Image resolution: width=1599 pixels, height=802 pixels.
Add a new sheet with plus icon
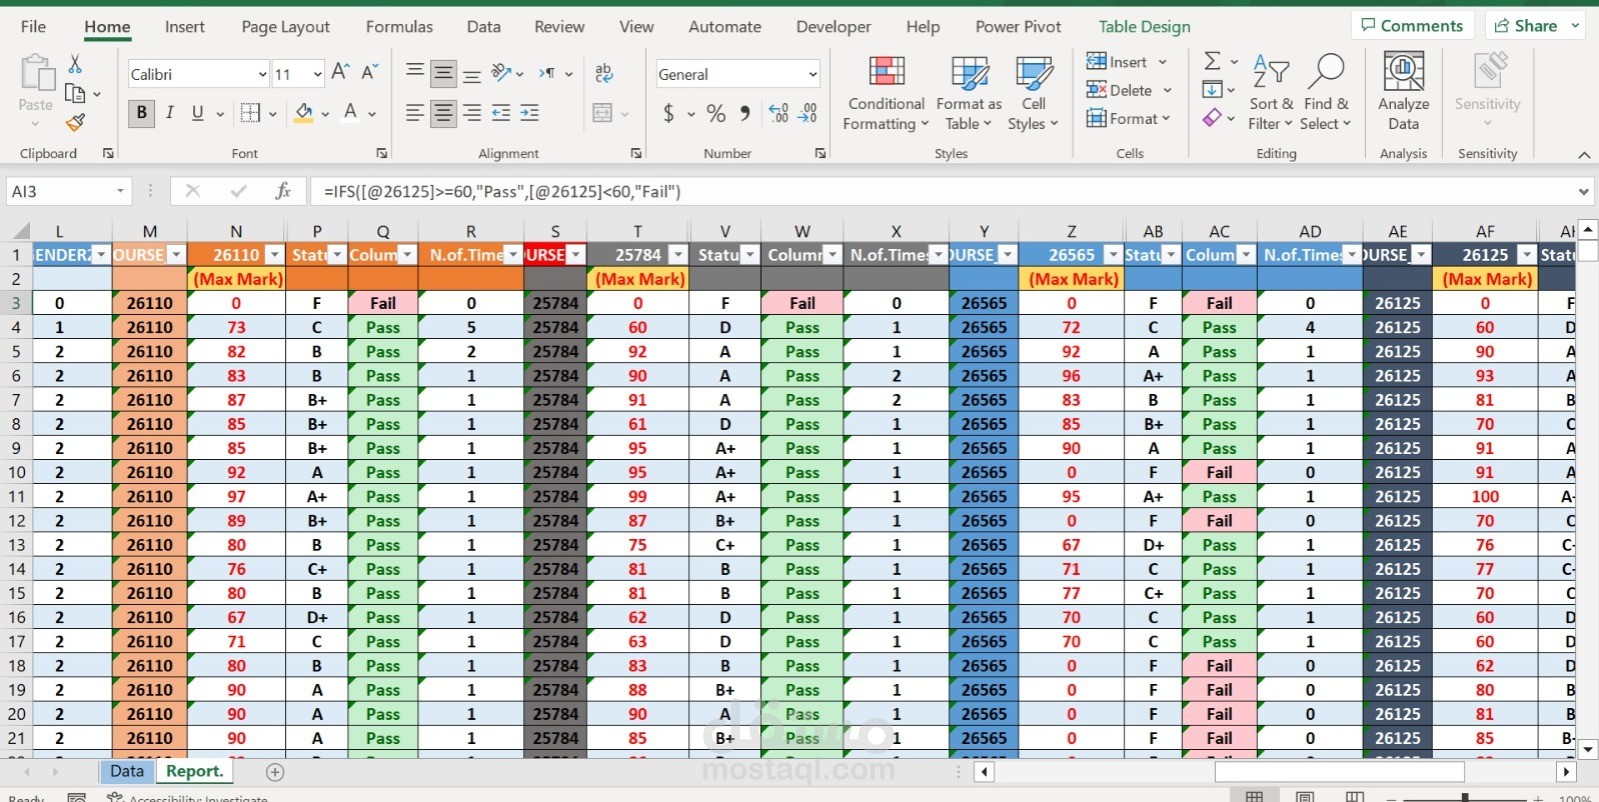(x=275, y=772)
